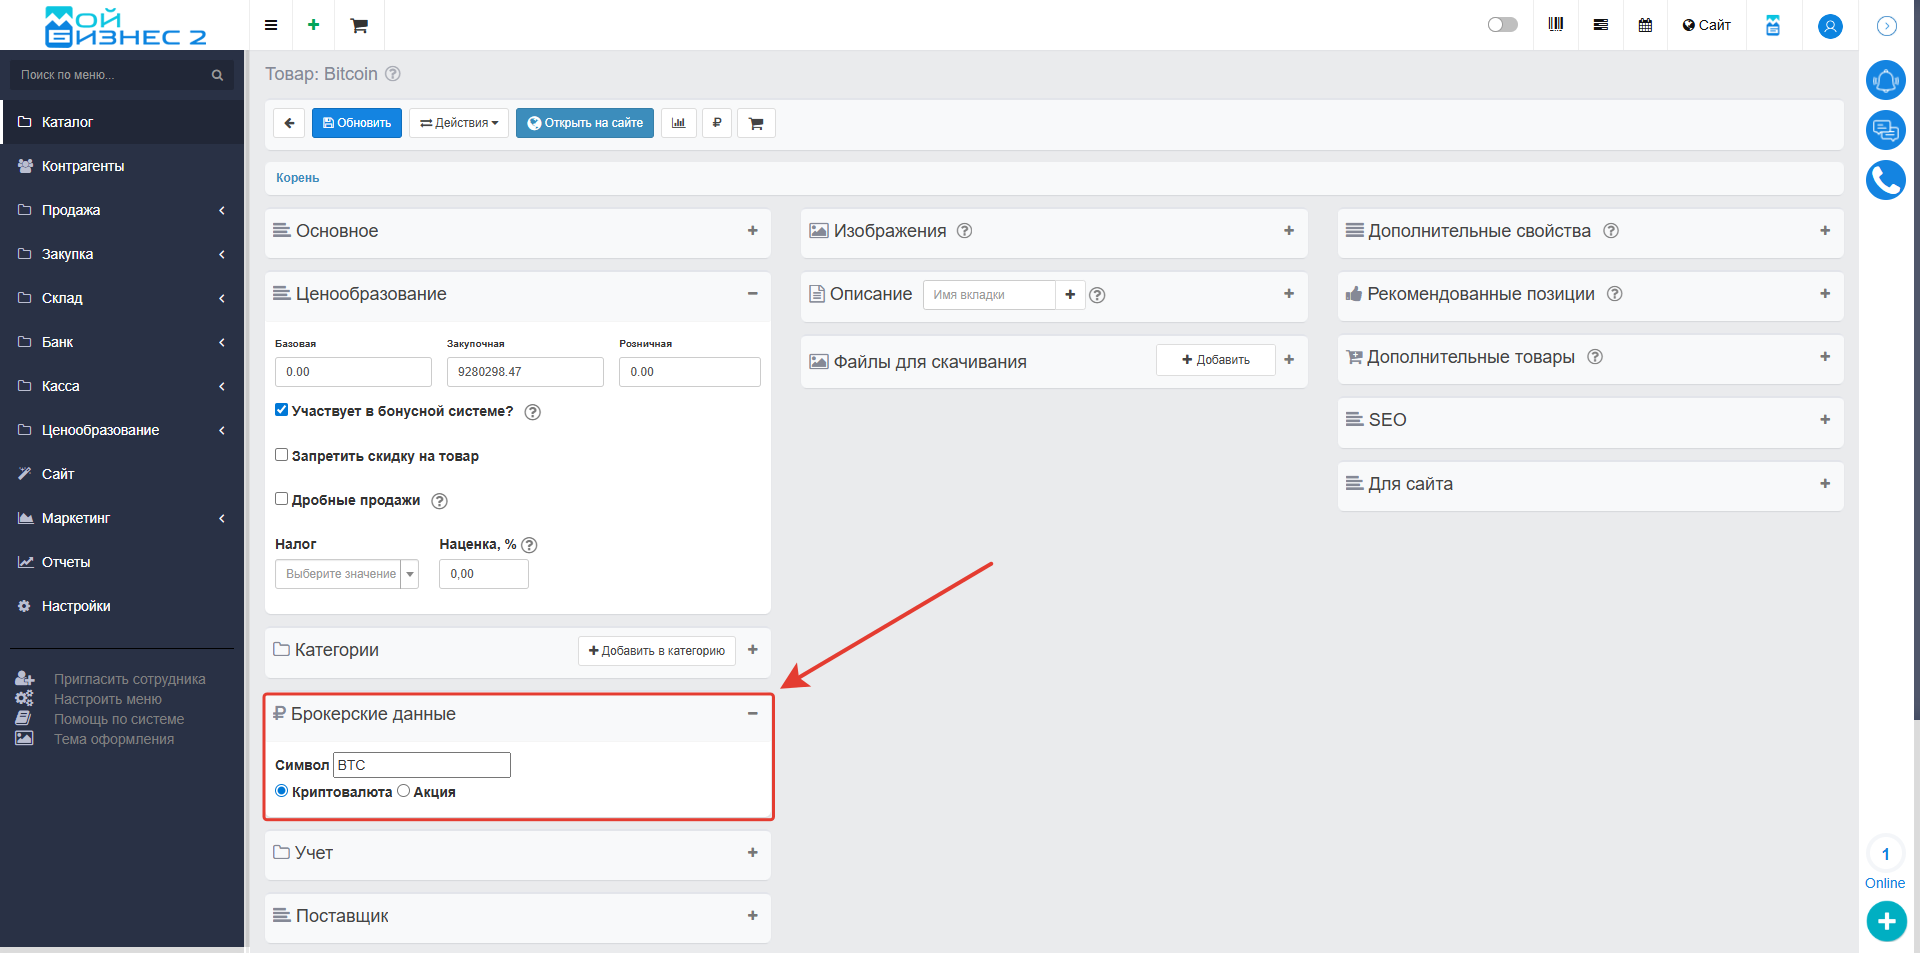Image resolution: width=1920 pixels, height=953 pixels.
Task: Click the green plus floating button
Action: click(x=1886, y=921)
